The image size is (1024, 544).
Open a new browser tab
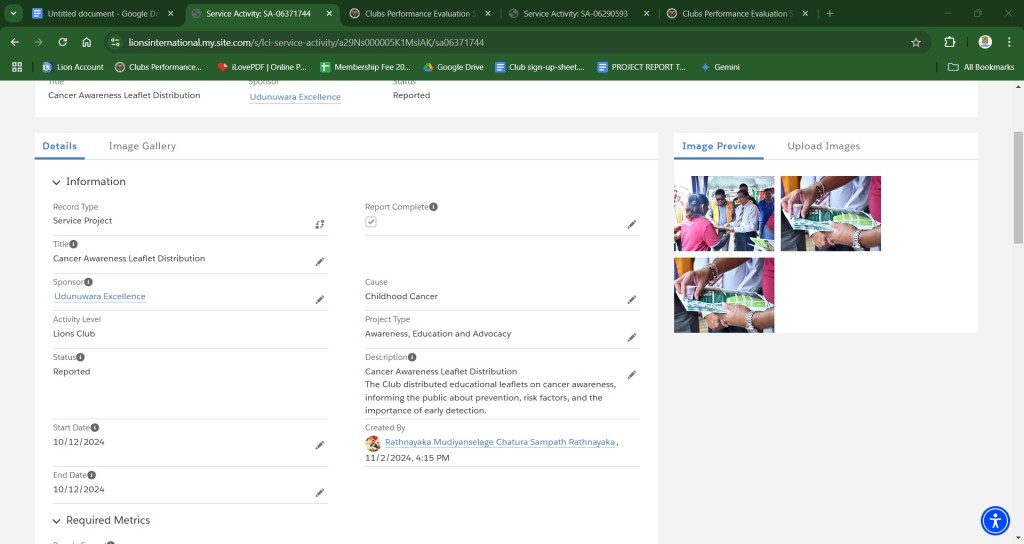(829, 14)
